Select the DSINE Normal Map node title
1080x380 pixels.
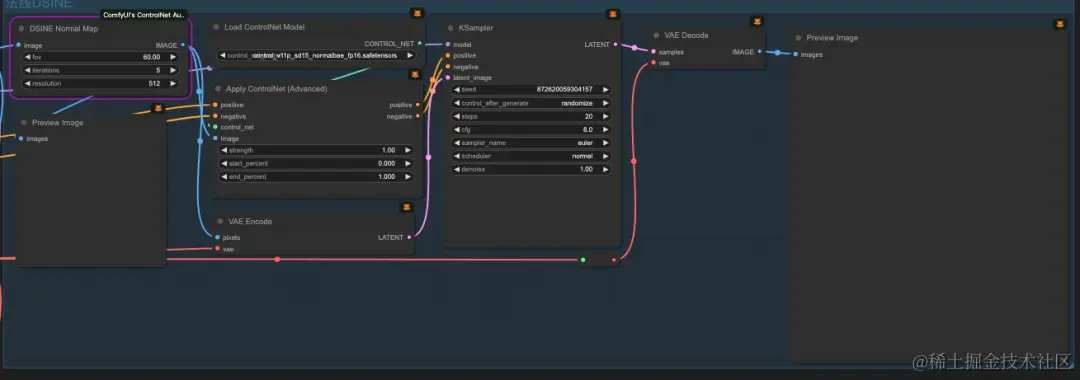[63, 29]
